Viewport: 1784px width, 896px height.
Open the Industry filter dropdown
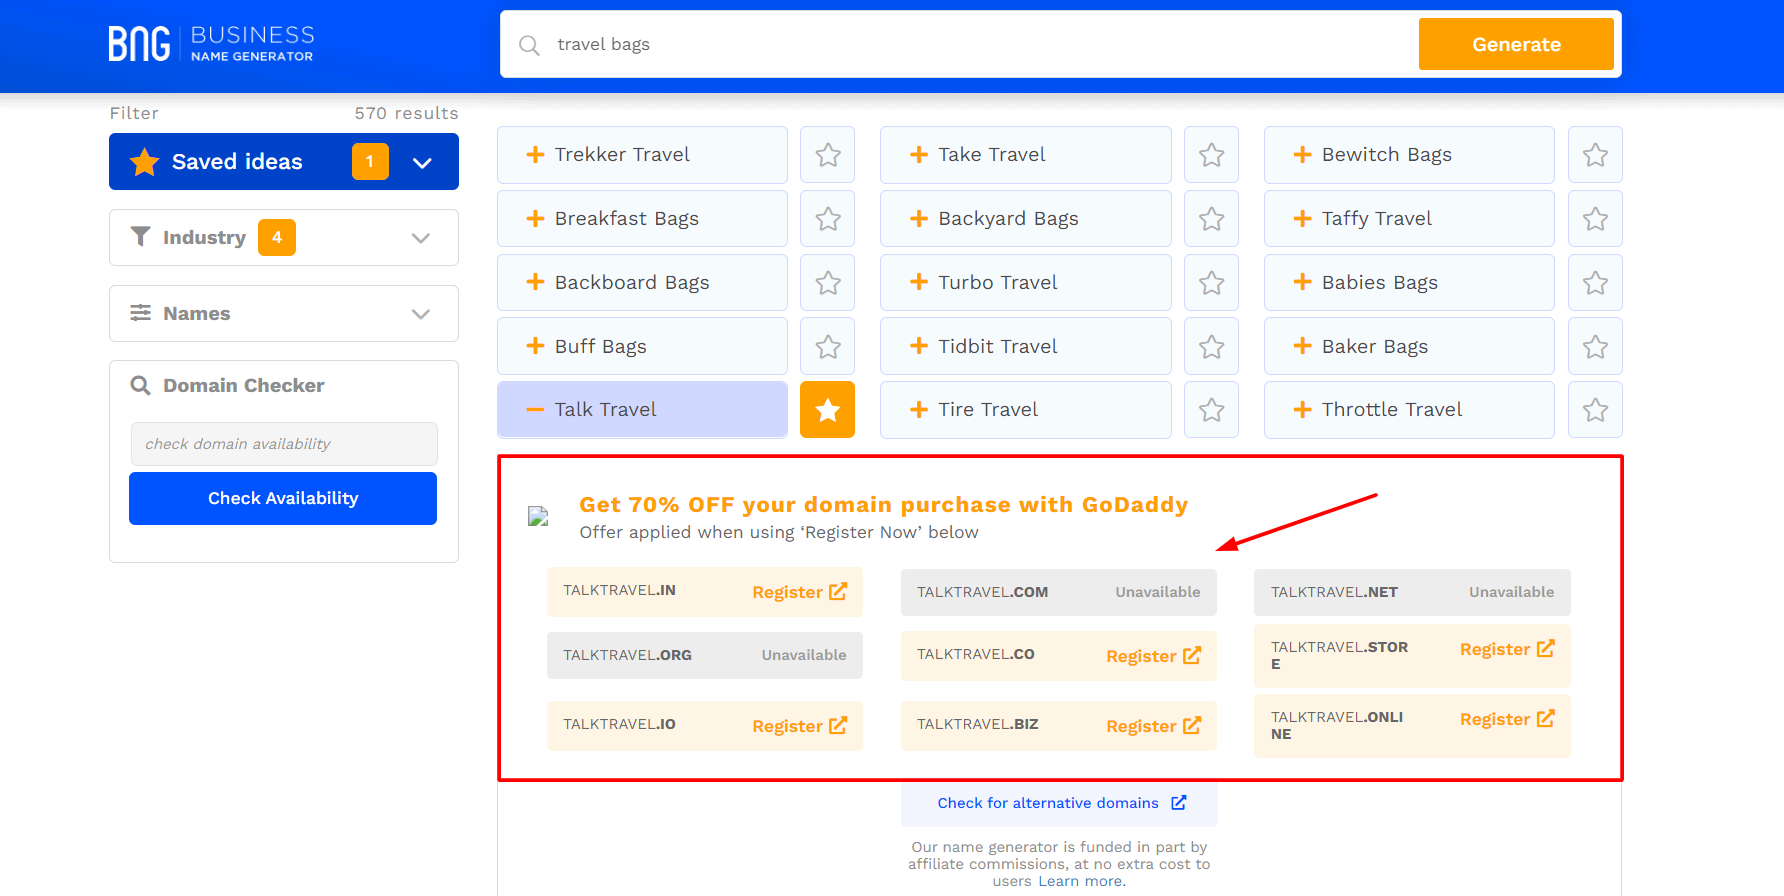coord(420,238)
